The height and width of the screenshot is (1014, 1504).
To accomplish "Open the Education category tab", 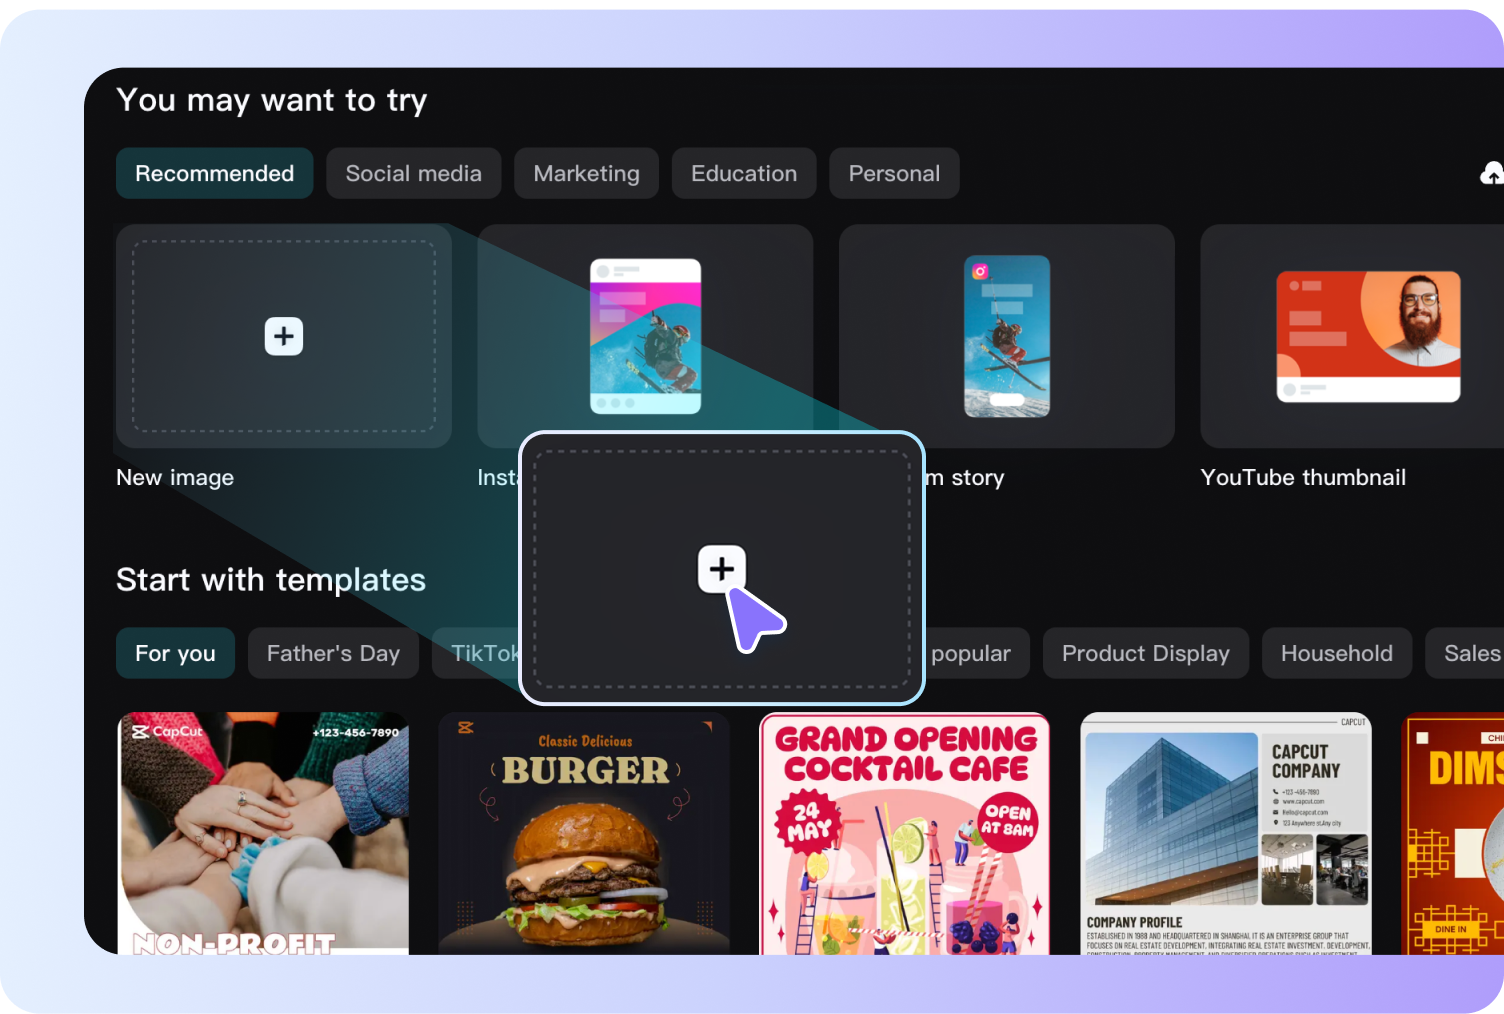I will click(x=743, y=174).
